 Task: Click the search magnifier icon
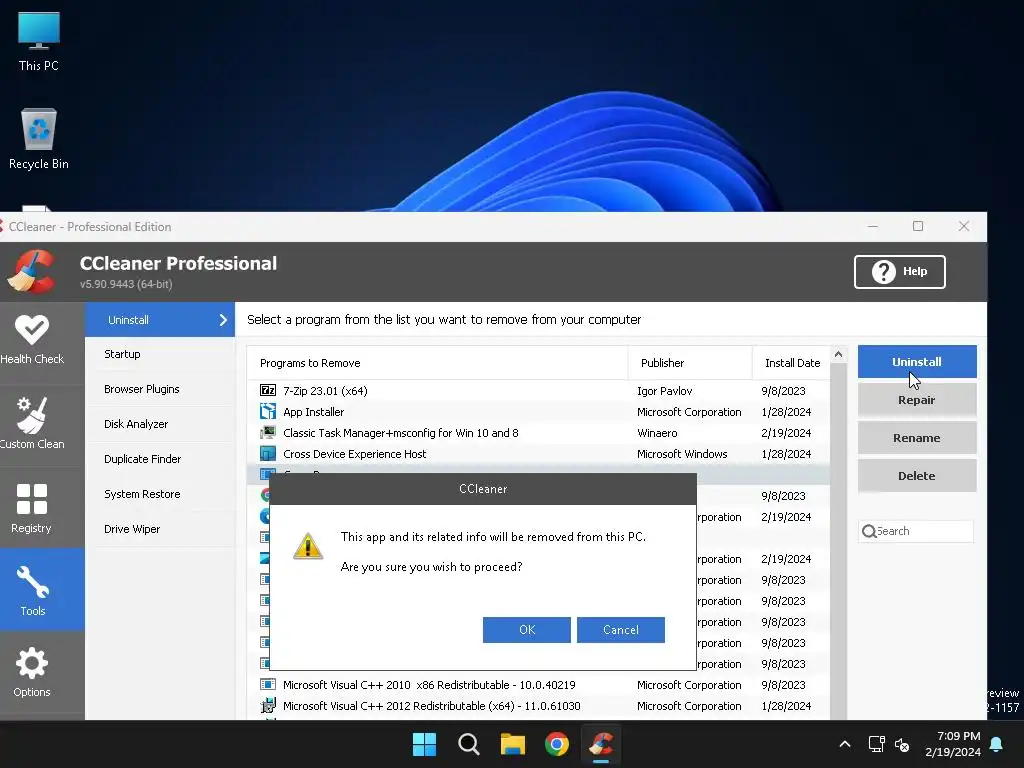click(869, 531)
